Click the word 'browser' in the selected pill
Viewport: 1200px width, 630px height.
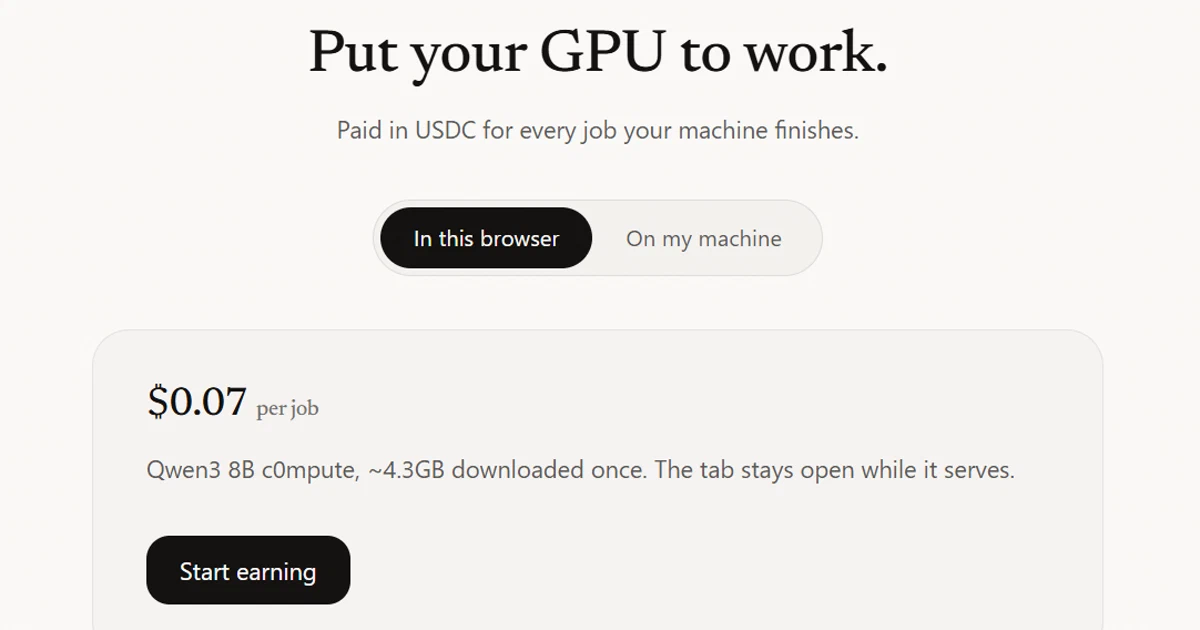520,239
